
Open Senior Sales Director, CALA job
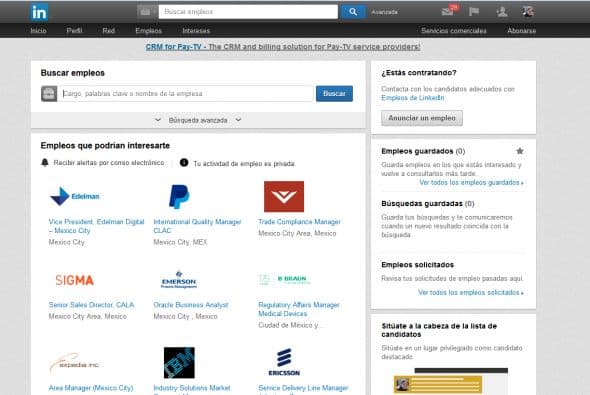click(91, 305)
